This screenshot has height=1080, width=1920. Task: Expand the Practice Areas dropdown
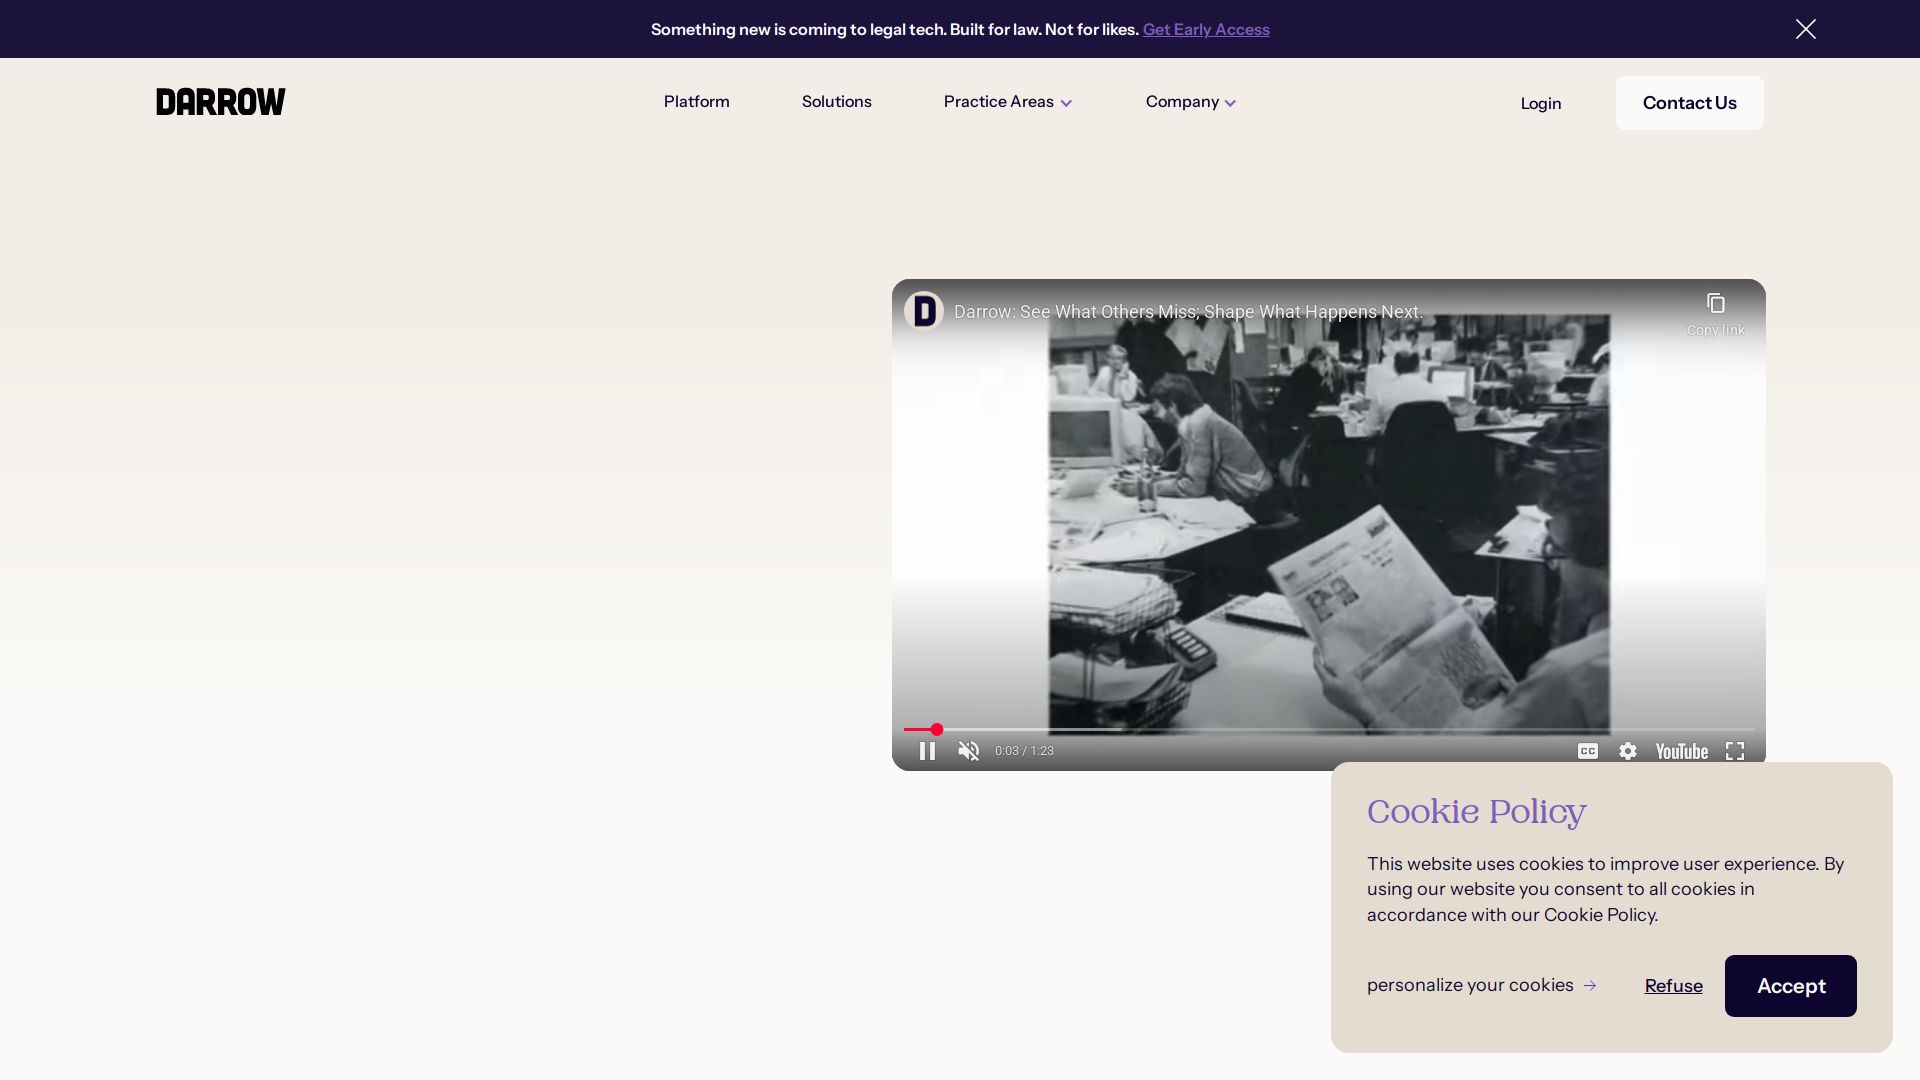click(x=1007, y=102)
